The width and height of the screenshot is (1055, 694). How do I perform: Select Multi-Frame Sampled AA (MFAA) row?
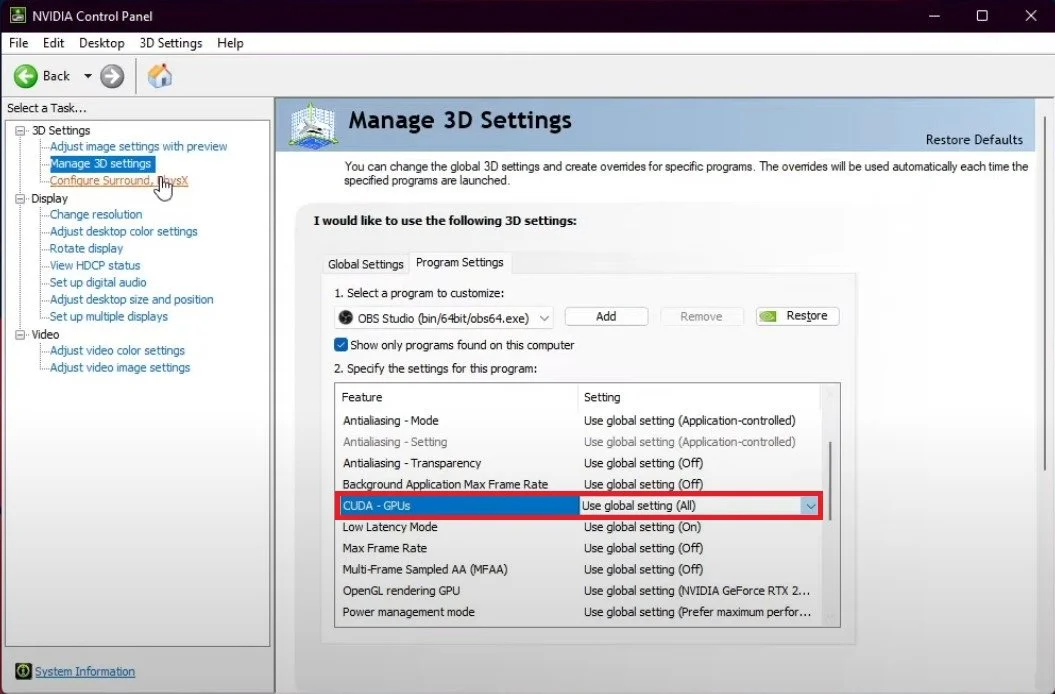pyautogui.click(x=579, y=569)
